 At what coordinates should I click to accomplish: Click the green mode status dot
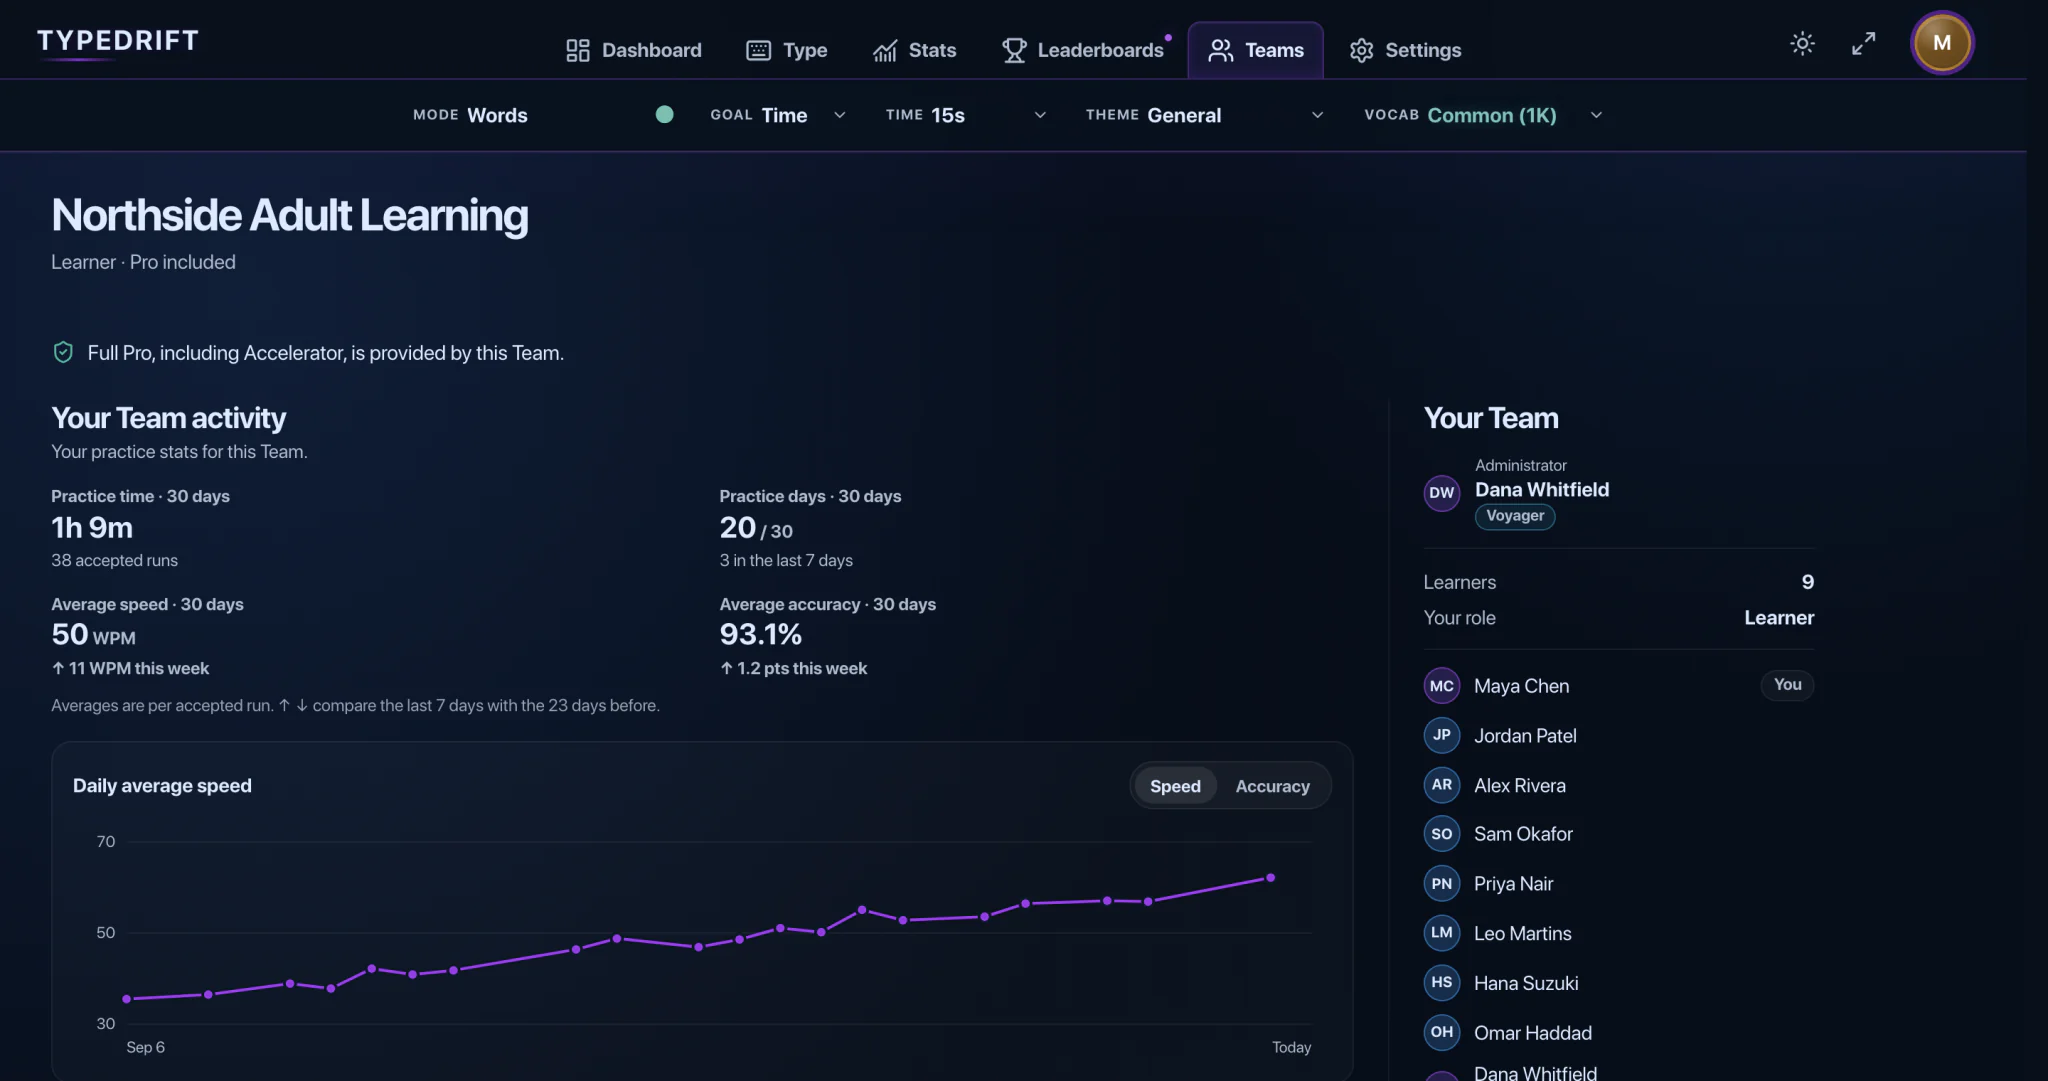point(664,114)
